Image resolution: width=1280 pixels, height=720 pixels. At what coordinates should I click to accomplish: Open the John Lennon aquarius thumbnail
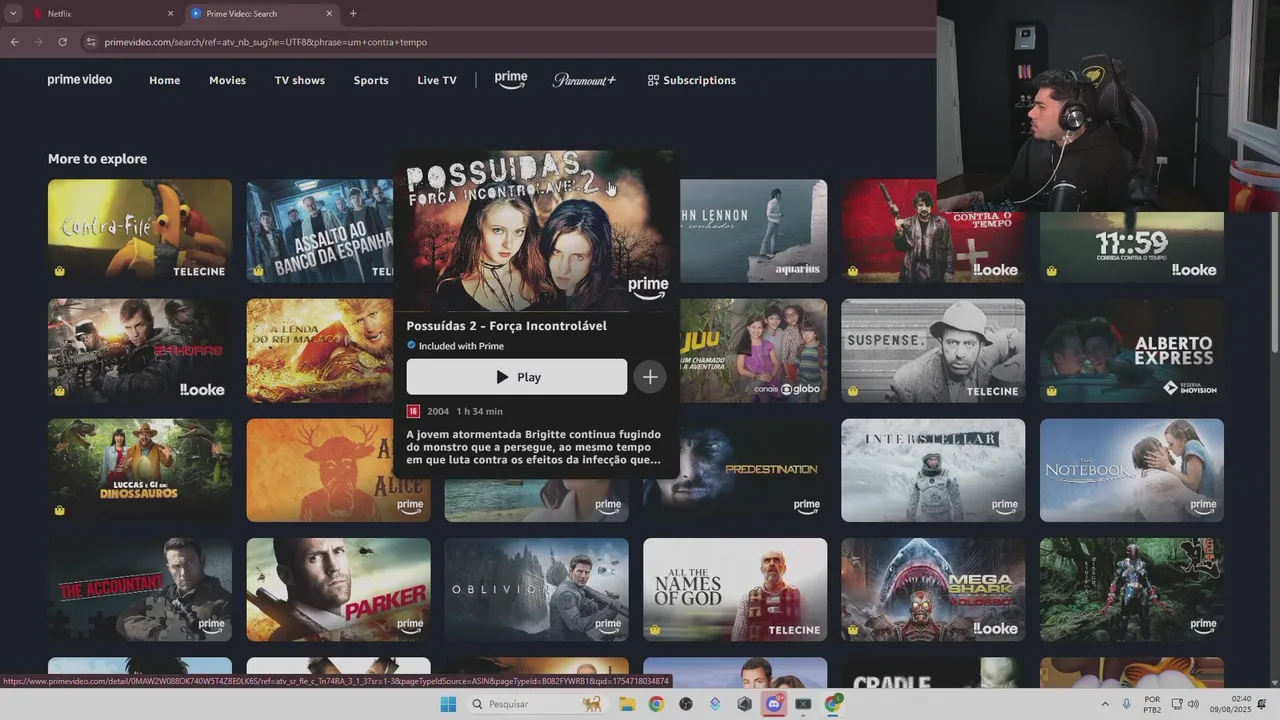point(753,231)
